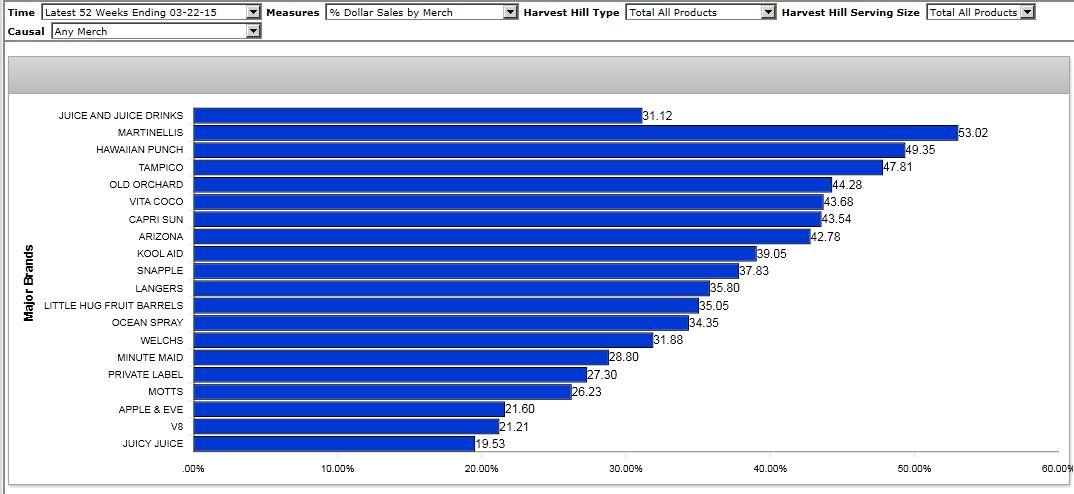Expand the Measures dropdown arrow
Screen dimensions: 1074x494
tap(511, 12)
